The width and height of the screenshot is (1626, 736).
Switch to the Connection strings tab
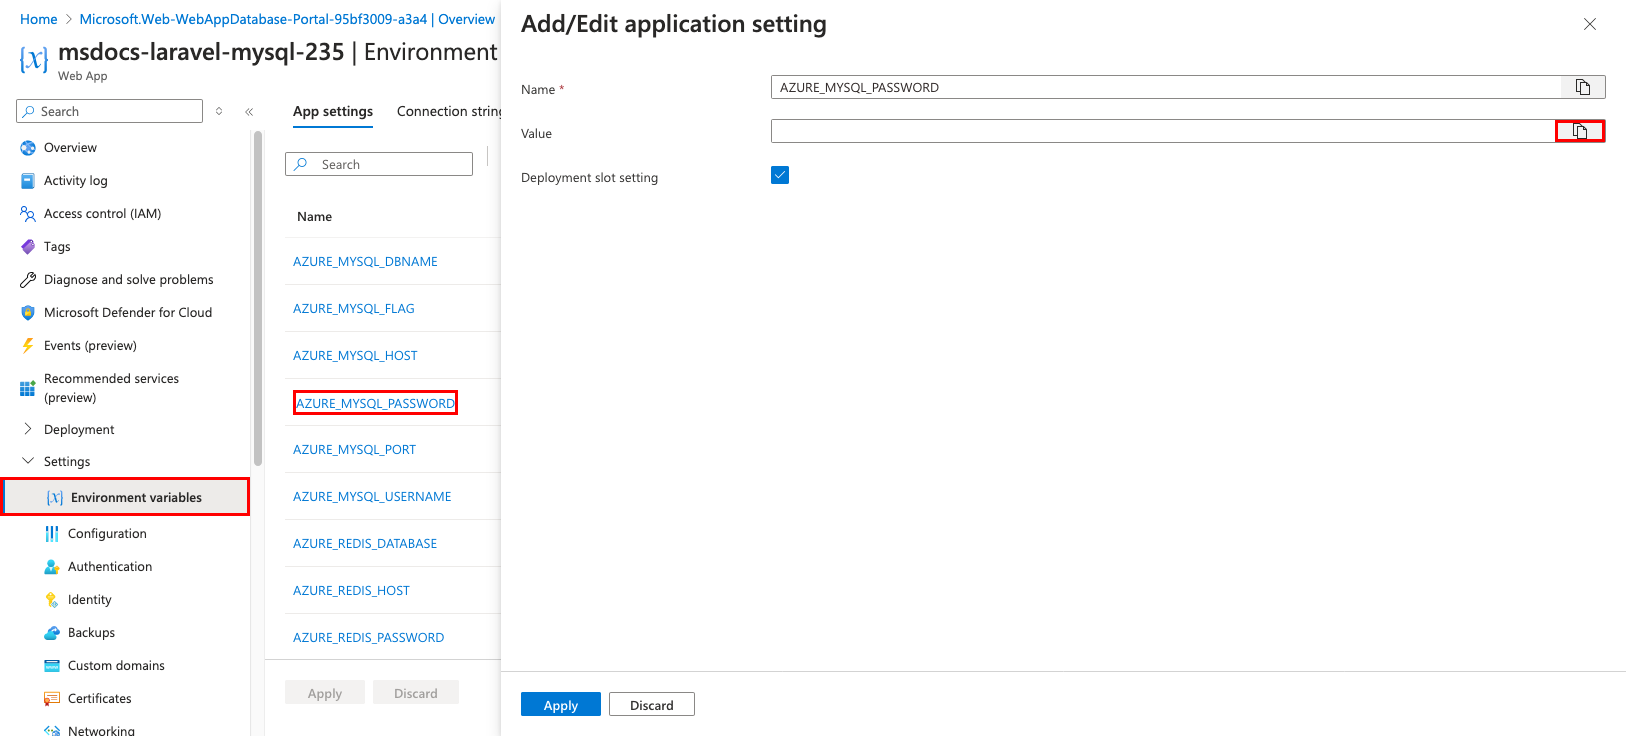pyautogui.click(x=449, y=111)
